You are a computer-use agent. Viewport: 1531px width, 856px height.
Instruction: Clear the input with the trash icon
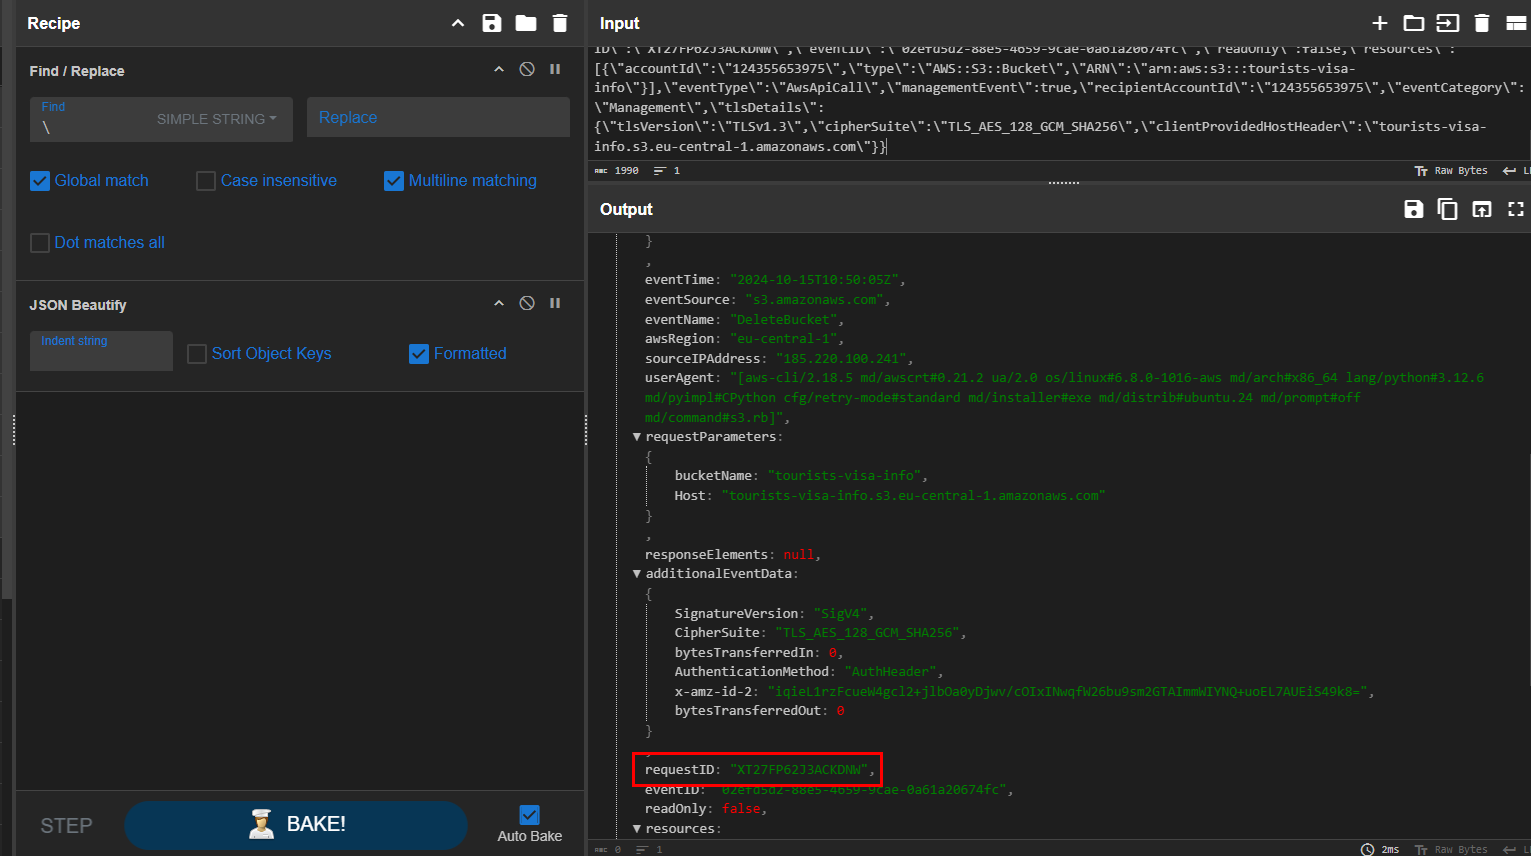click(x=1482, y=23)
